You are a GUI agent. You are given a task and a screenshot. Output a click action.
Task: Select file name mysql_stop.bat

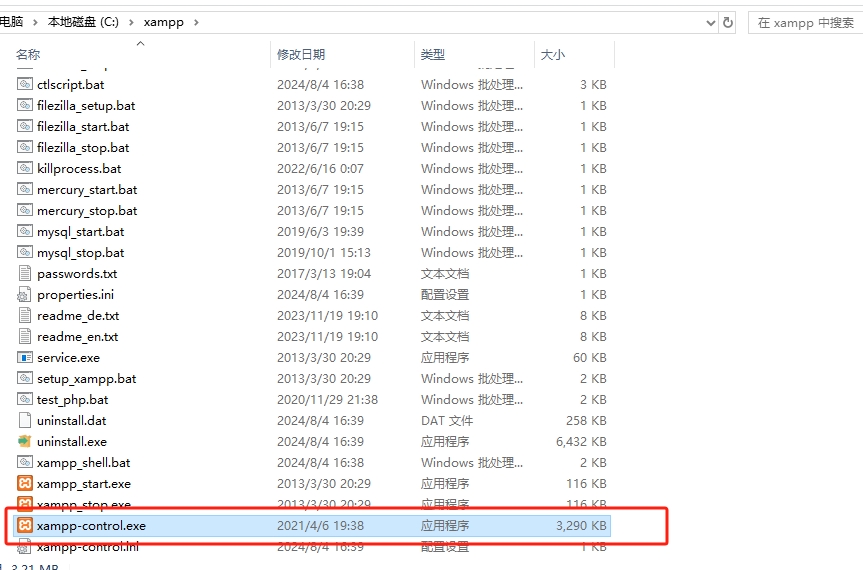point(81,253)
